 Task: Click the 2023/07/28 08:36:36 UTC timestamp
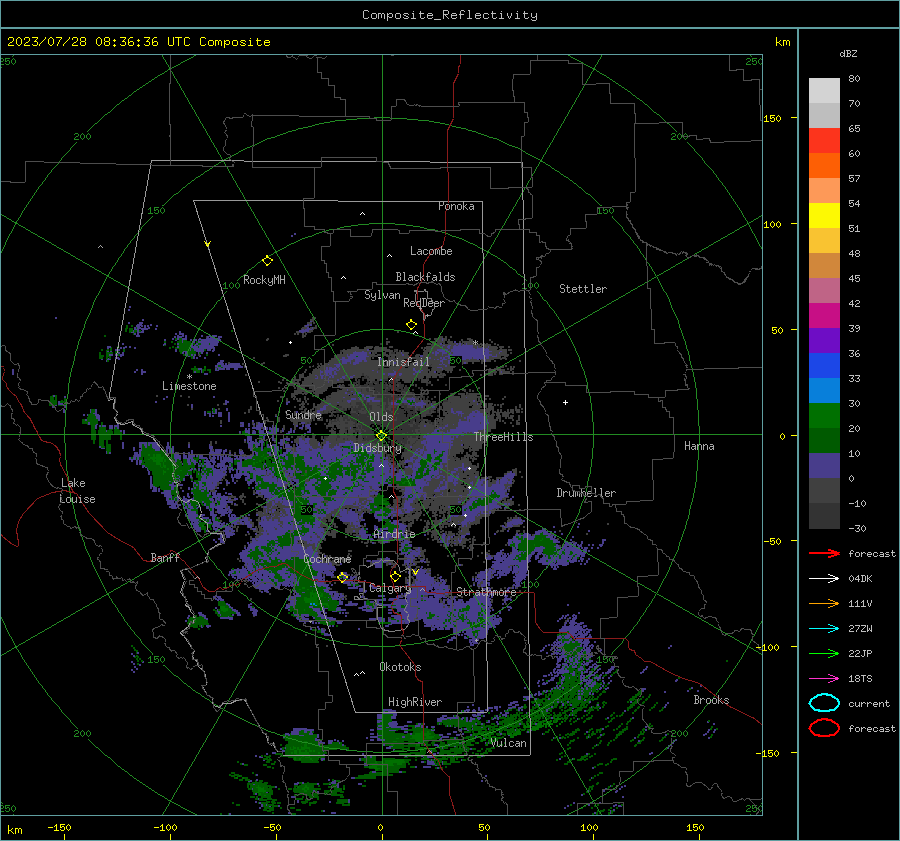point(99,41)
